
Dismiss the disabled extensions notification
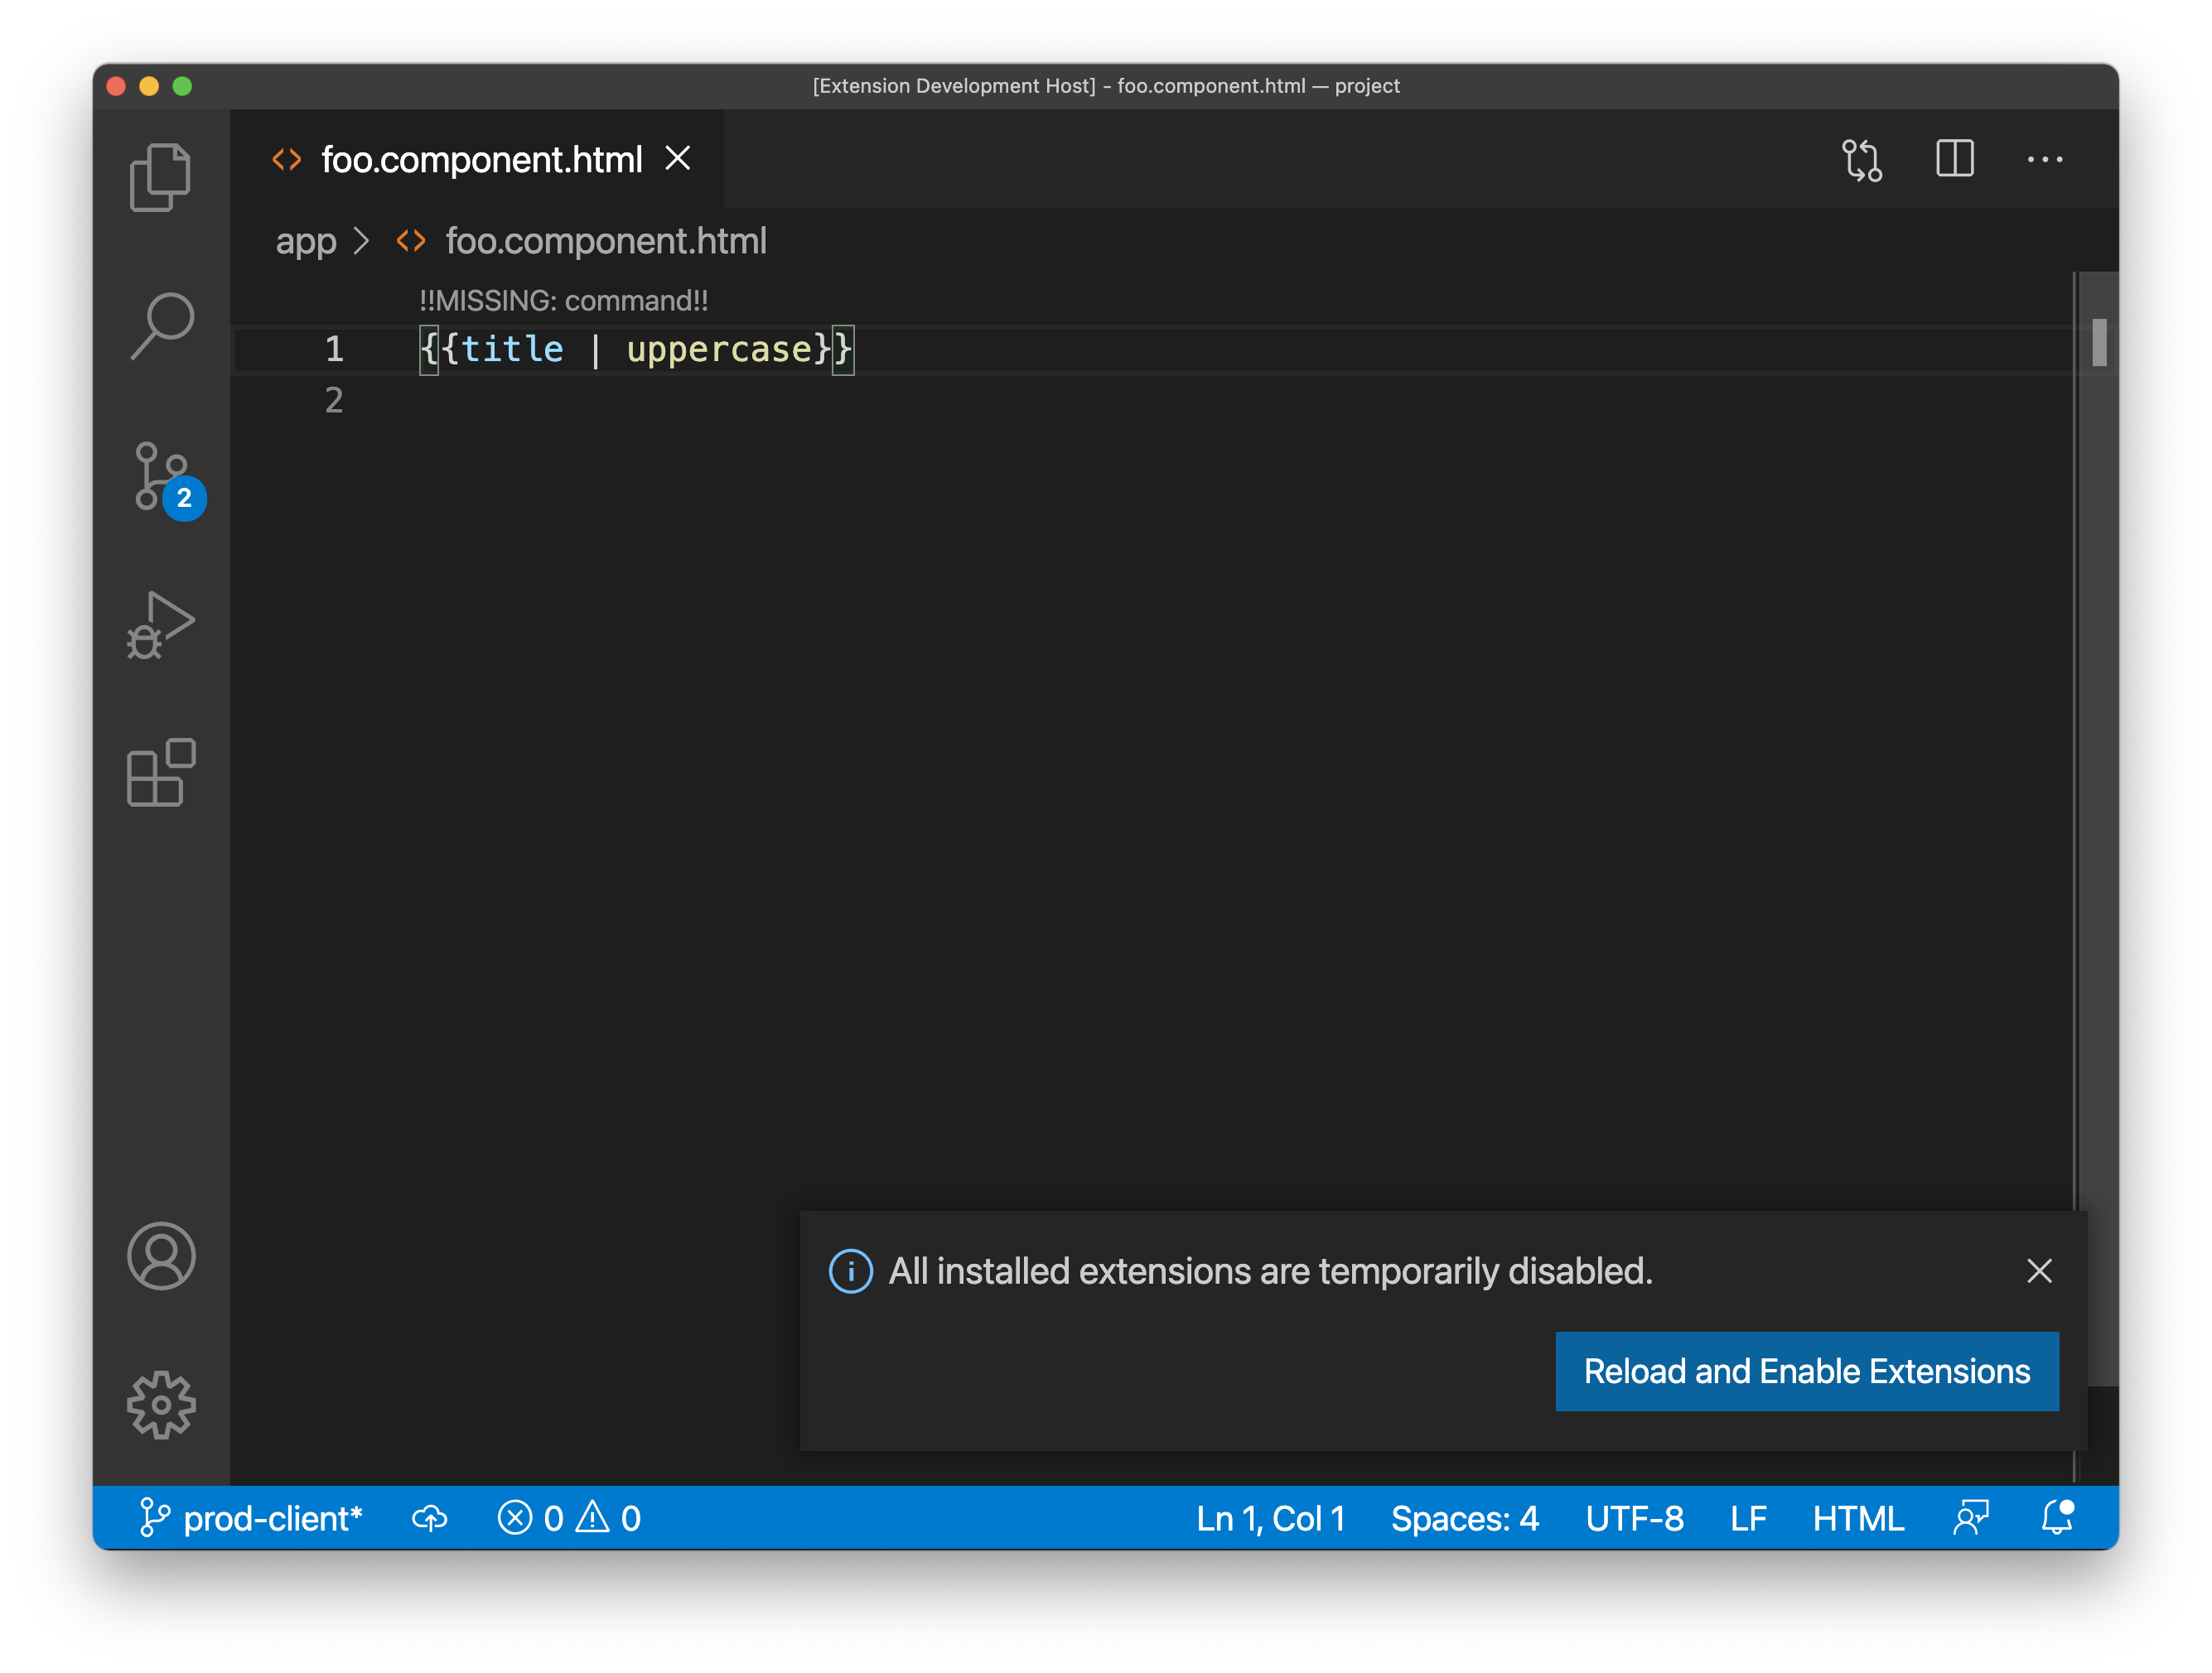2039,1271
